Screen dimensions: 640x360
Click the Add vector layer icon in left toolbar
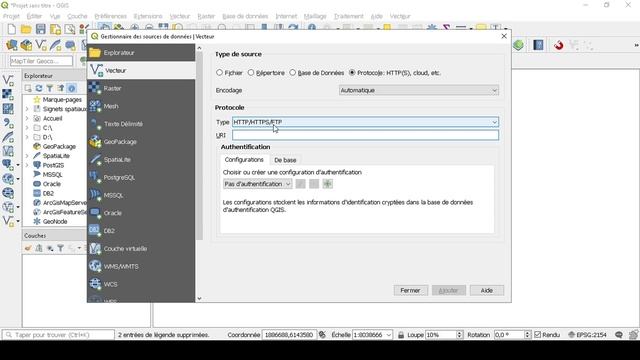click(x=8, y=80)
